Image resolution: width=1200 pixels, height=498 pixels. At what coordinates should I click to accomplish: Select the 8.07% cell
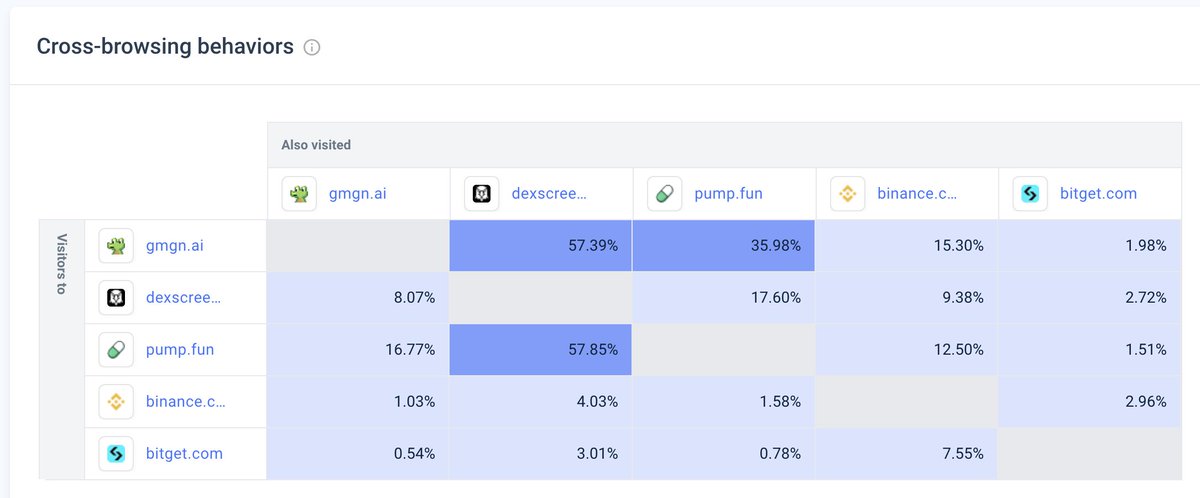[x=358, y=298]
